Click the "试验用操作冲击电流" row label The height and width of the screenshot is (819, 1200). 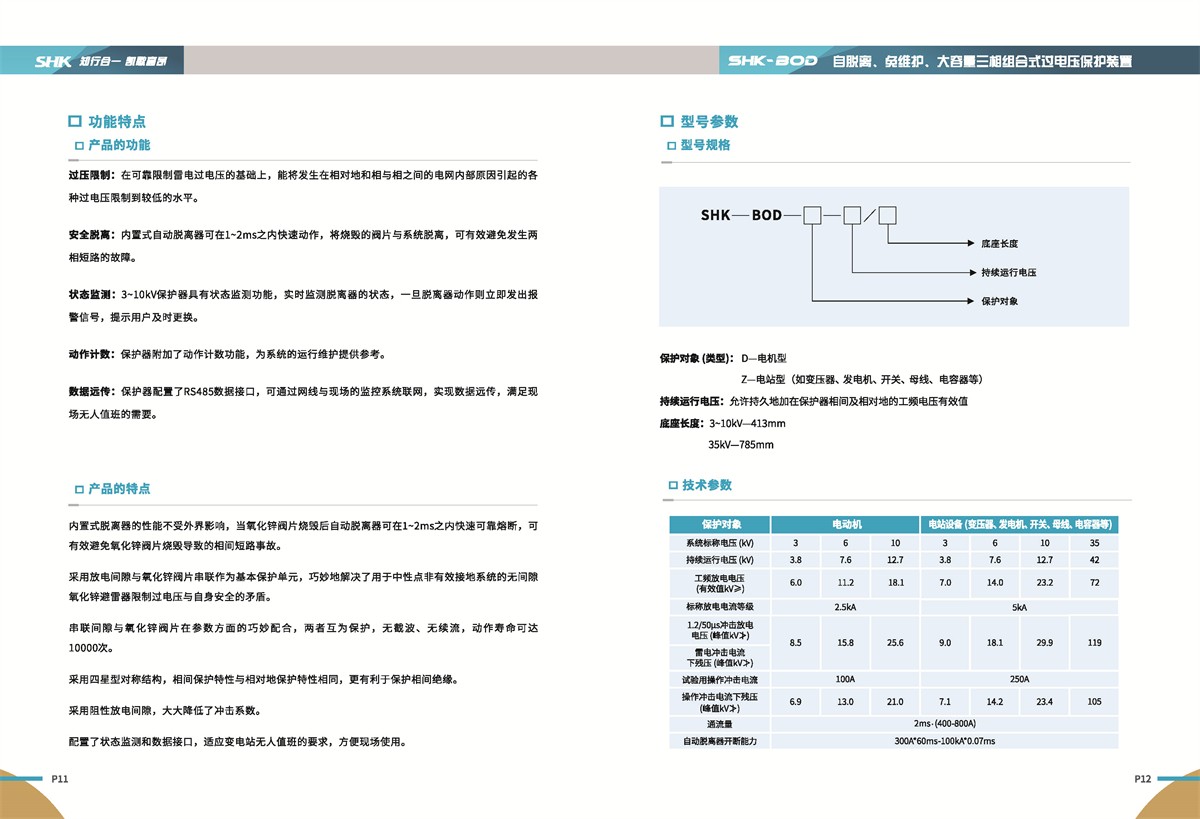click(720, 679)
